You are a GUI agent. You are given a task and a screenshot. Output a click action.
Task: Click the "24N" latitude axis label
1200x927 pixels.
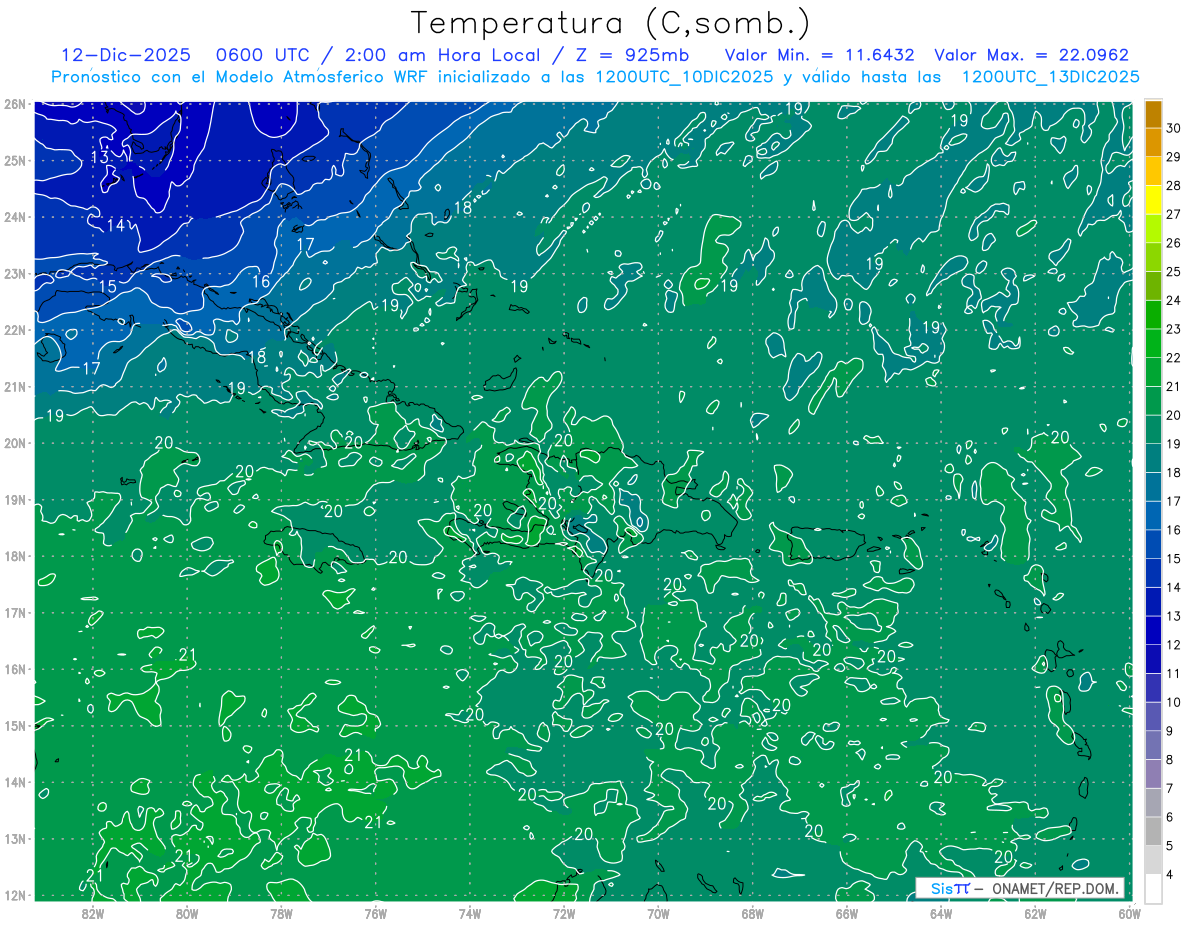(x=15, y=217)
